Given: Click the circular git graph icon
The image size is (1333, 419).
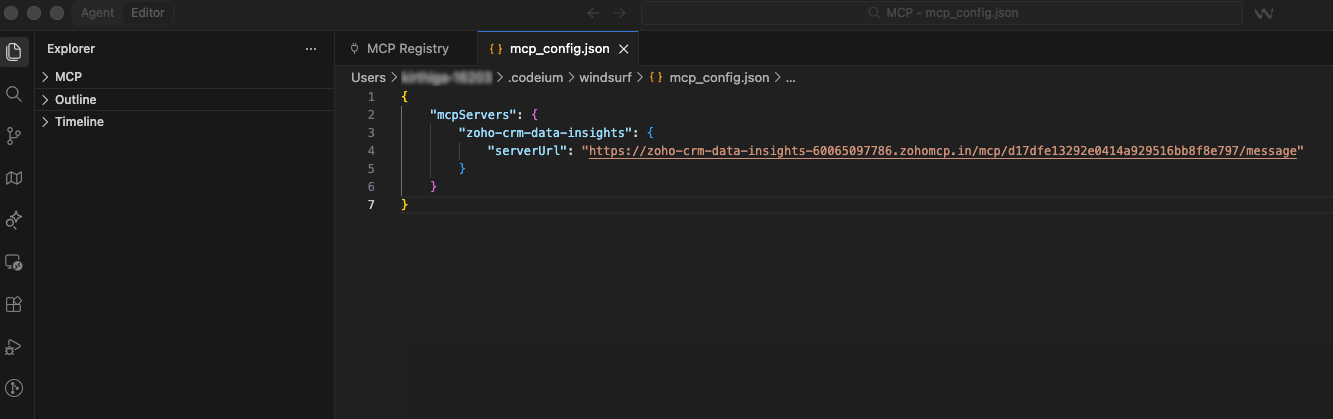Looking at the screenshot, I should [14, 388].
